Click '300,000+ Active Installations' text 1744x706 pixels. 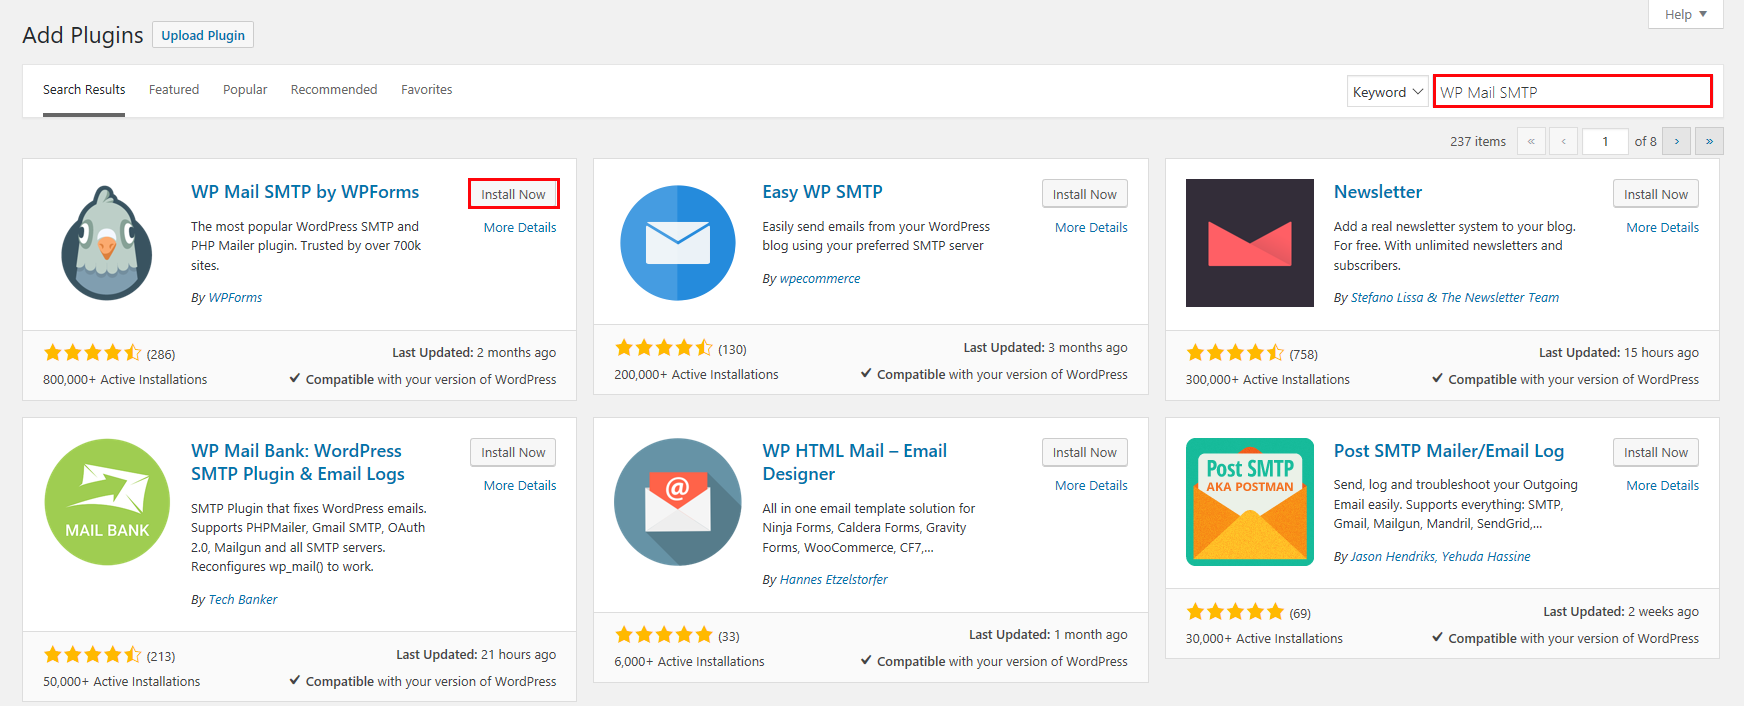(1268, 380)
